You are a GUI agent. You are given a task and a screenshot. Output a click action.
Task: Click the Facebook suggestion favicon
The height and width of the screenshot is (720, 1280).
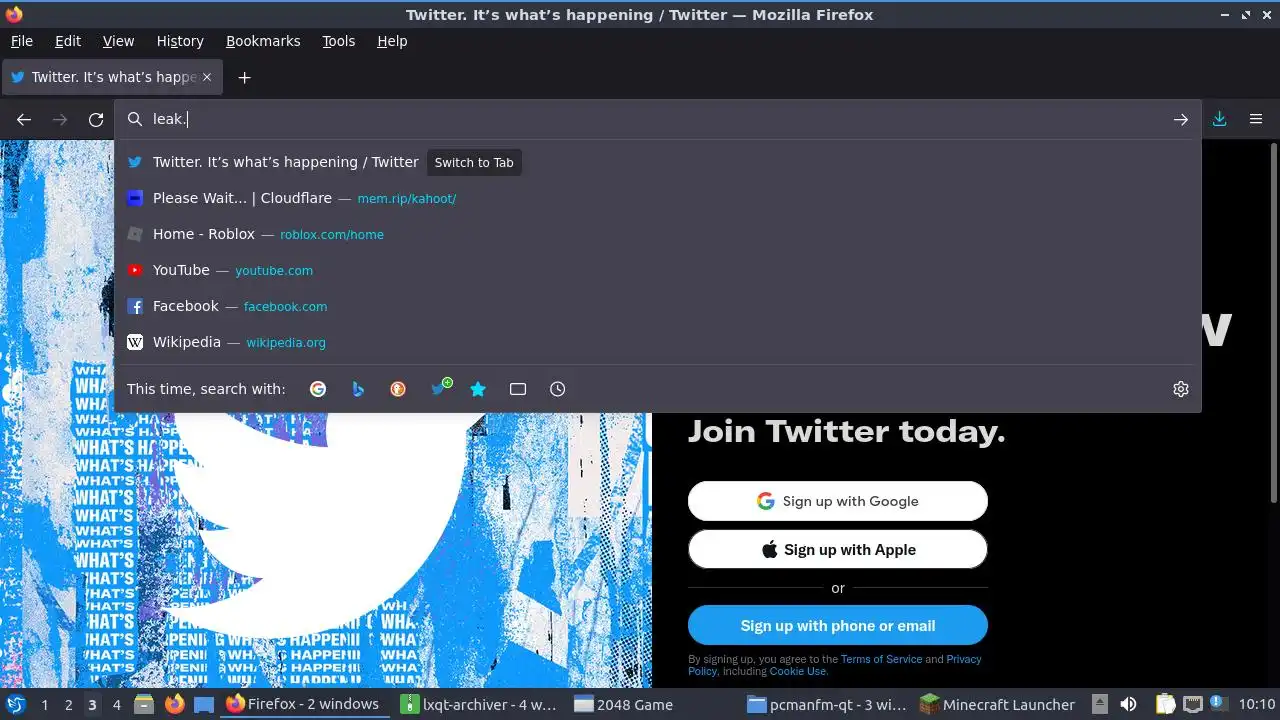[135, 306]
